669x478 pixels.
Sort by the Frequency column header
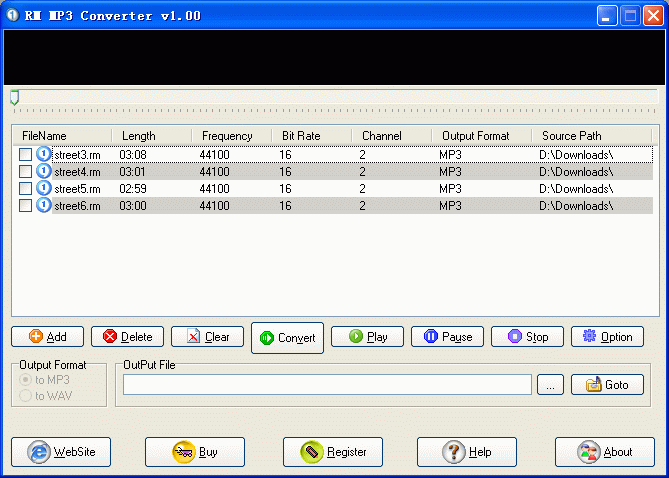coord(232,136)
